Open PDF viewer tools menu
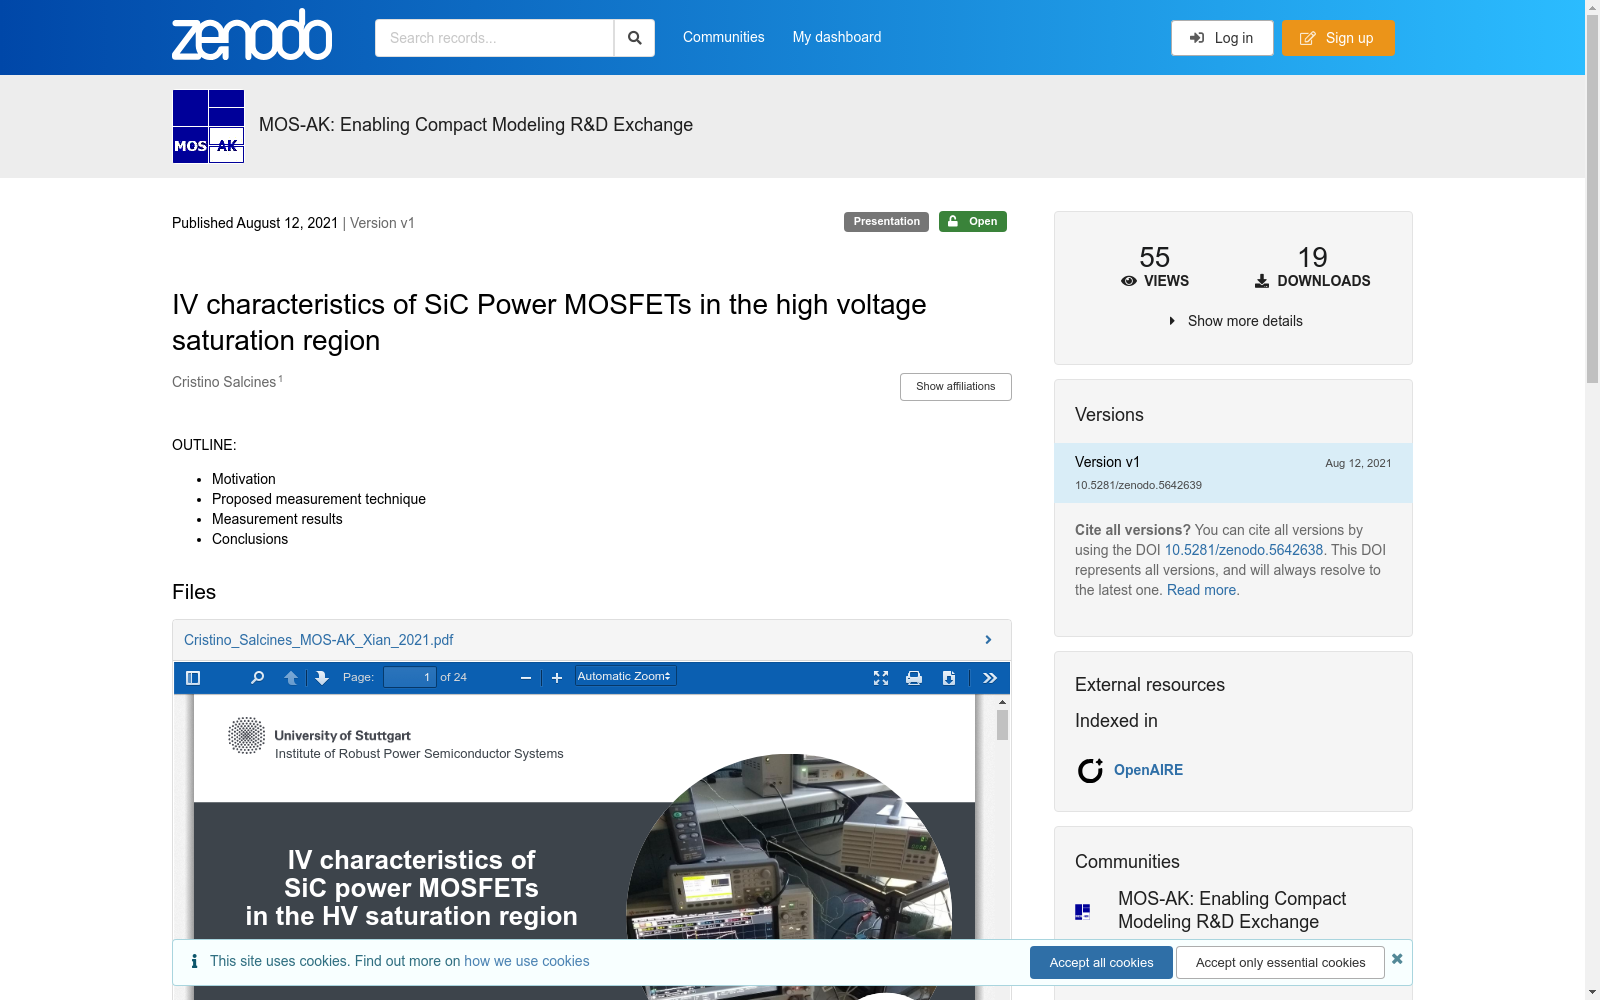The image size is (1600, 1000). click(990, 678)
